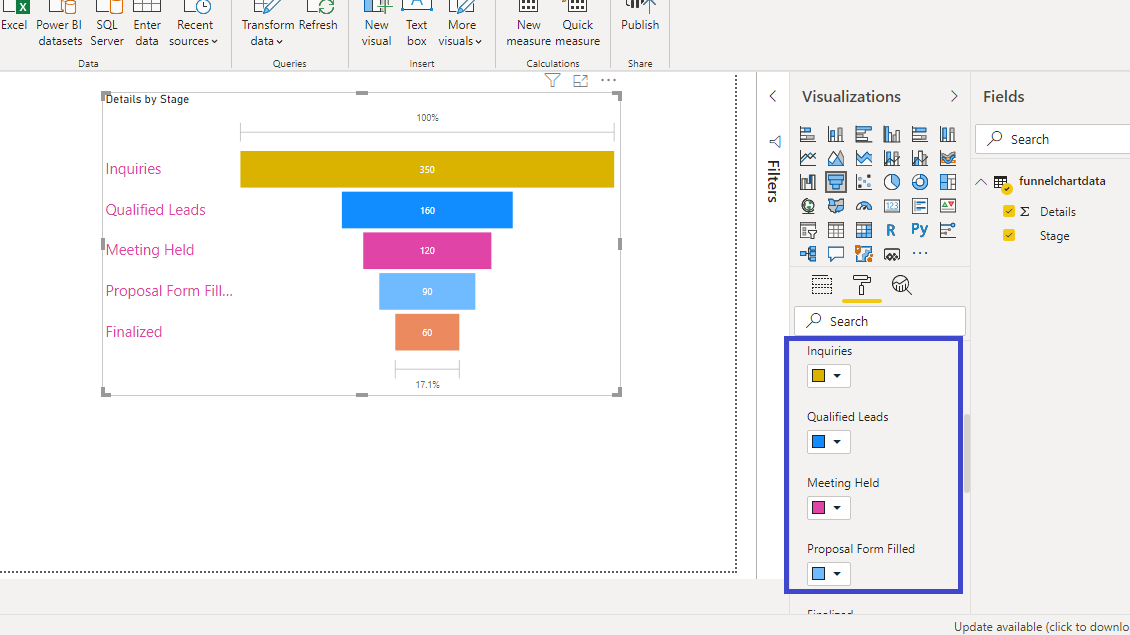Image resolution: width=1130 pixels, height=635 pixels.
Task: Select the table visual
Action: [x=835, y=230]
